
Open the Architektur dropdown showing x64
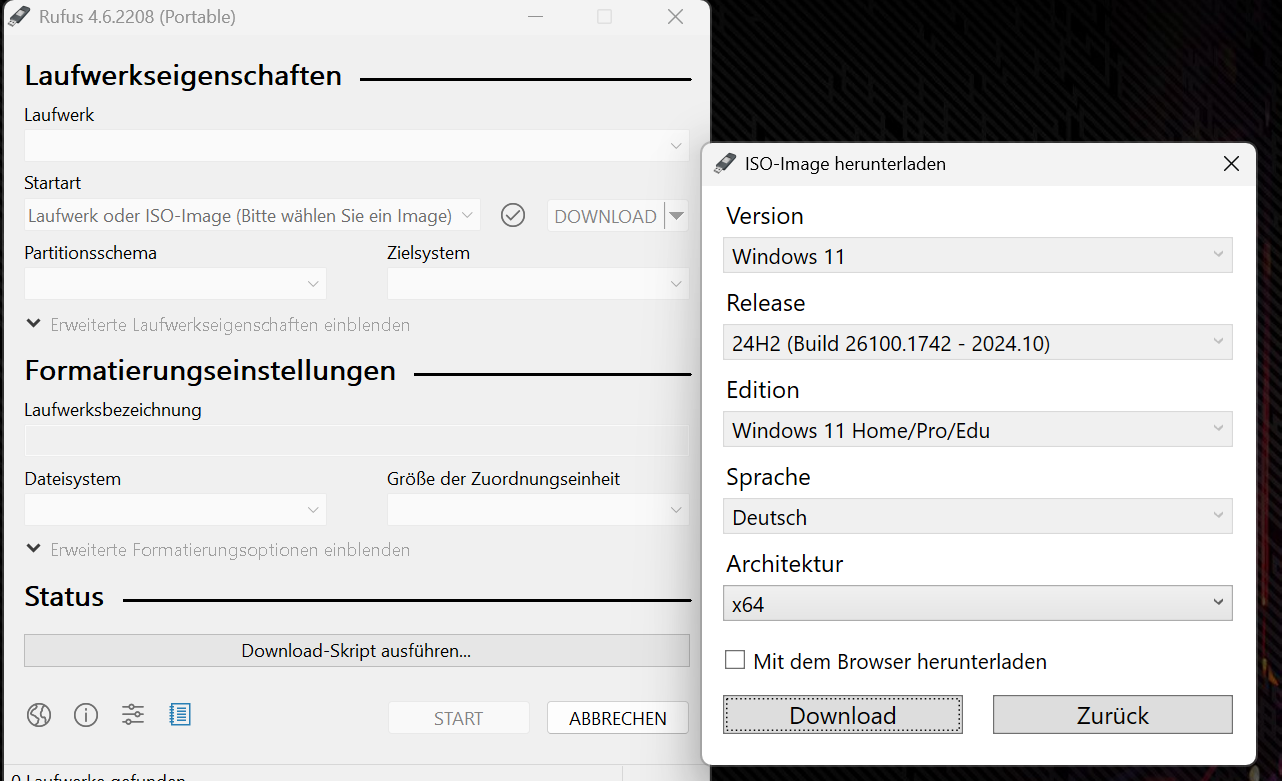pos(978,603)
